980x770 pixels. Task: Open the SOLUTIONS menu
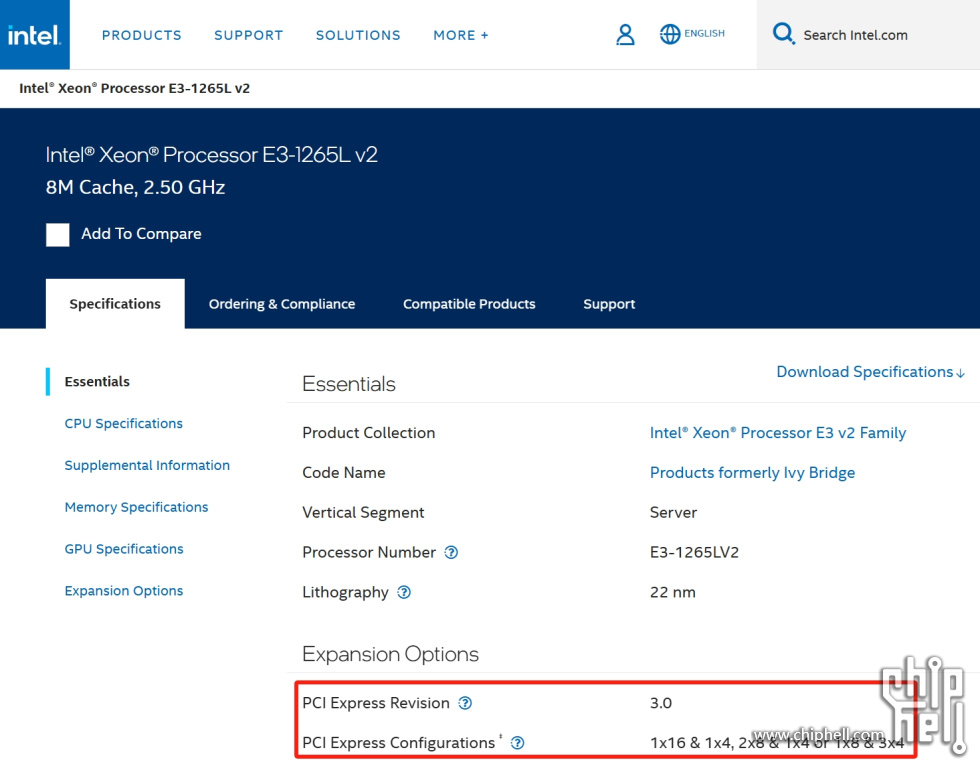[x=358, y=36]
